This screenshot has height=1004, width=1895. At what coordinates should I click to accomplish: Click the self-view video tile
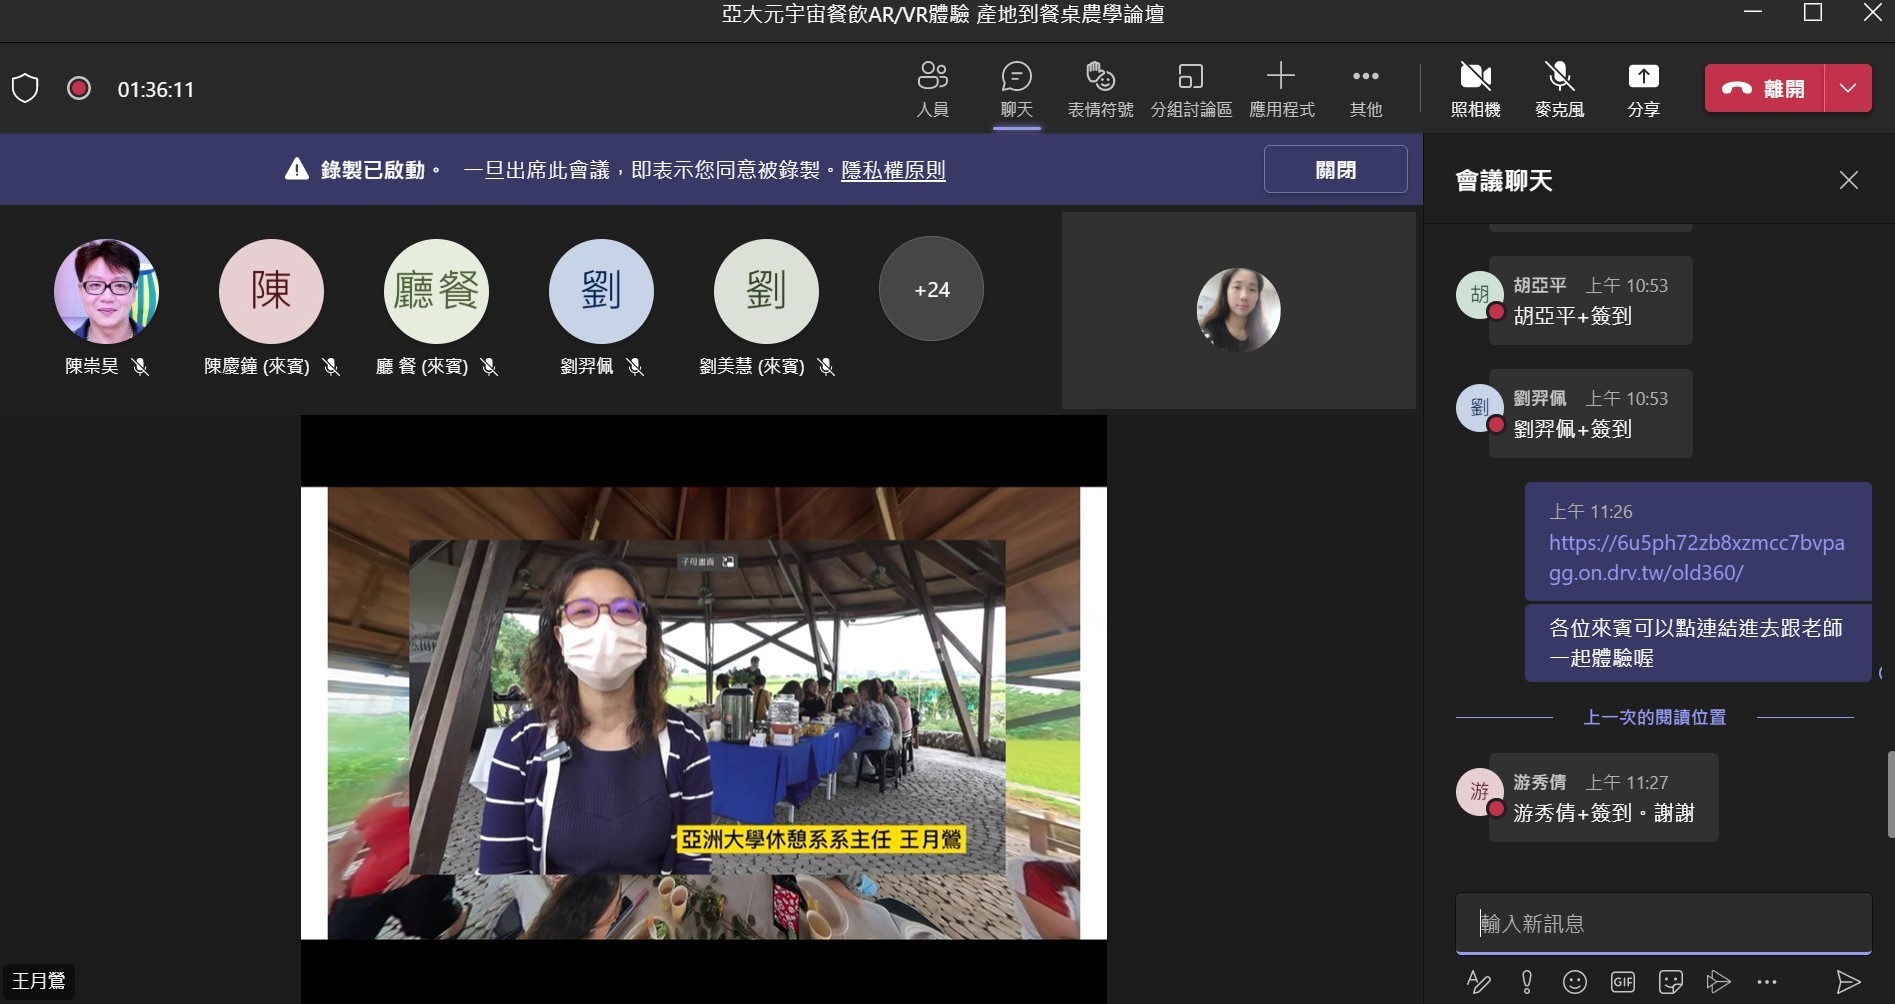(x=1238, y=310)
